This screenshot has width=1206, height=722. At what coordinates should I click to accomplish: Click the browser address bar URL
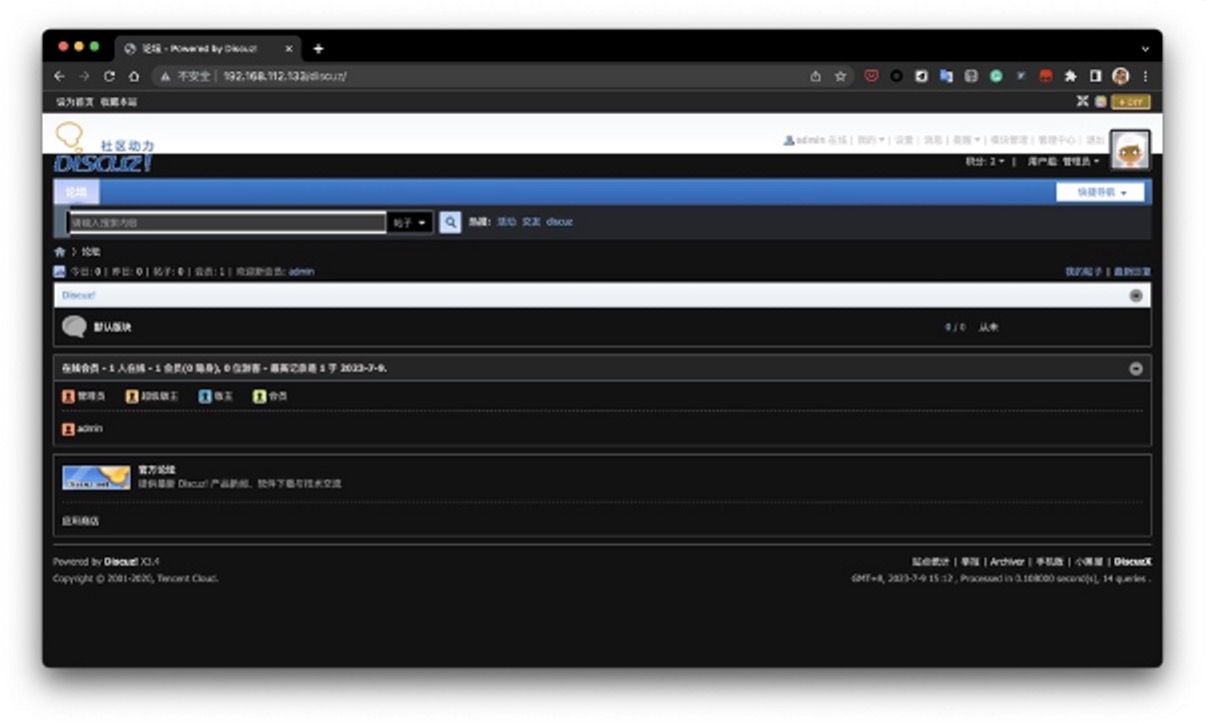tap(285, 76)
